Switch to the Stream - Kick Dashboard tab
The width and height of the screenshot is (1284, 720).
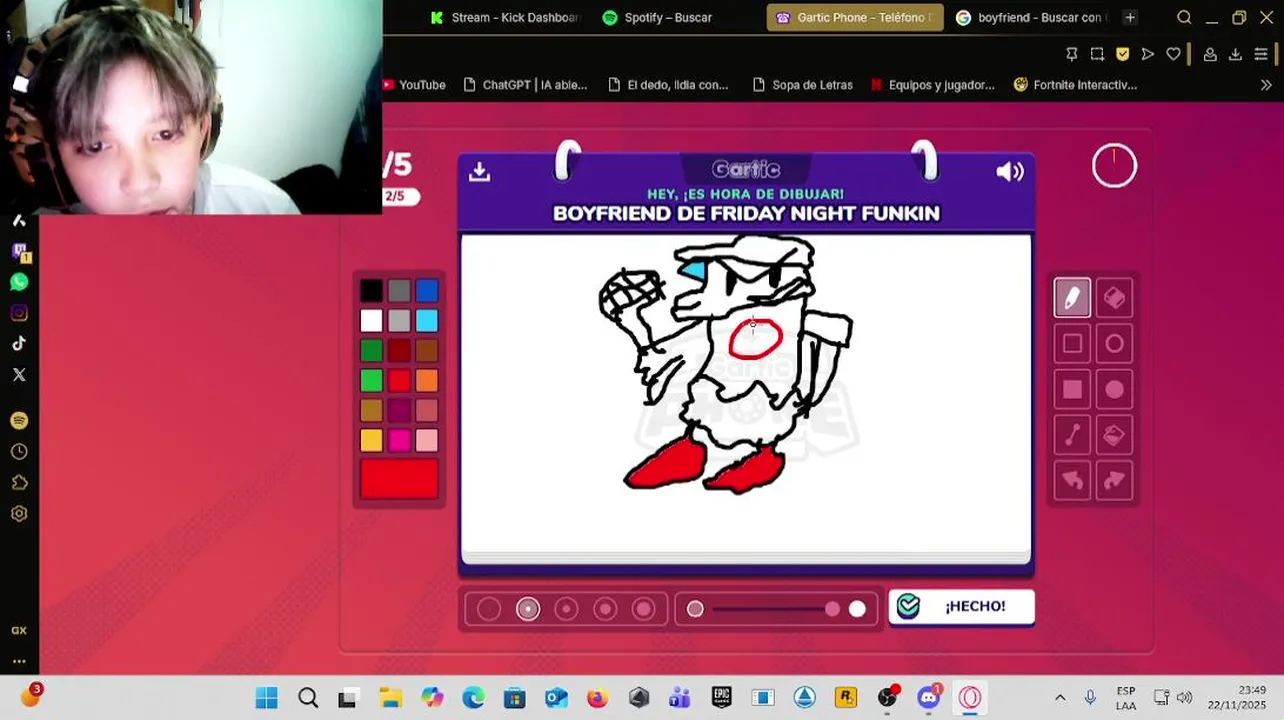tap(505, 17)
